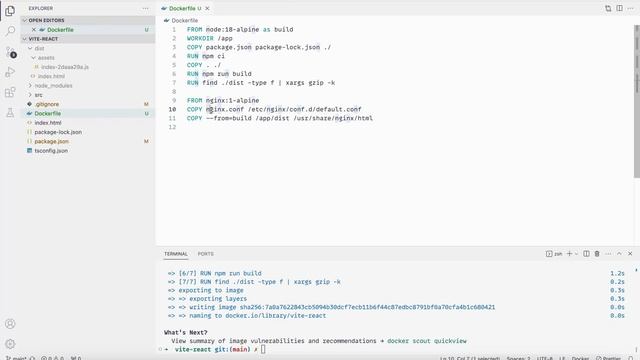This screenshot has height=360, width=640.
Task: Open editor more actions ellipsis
Action: coord(631,8)
